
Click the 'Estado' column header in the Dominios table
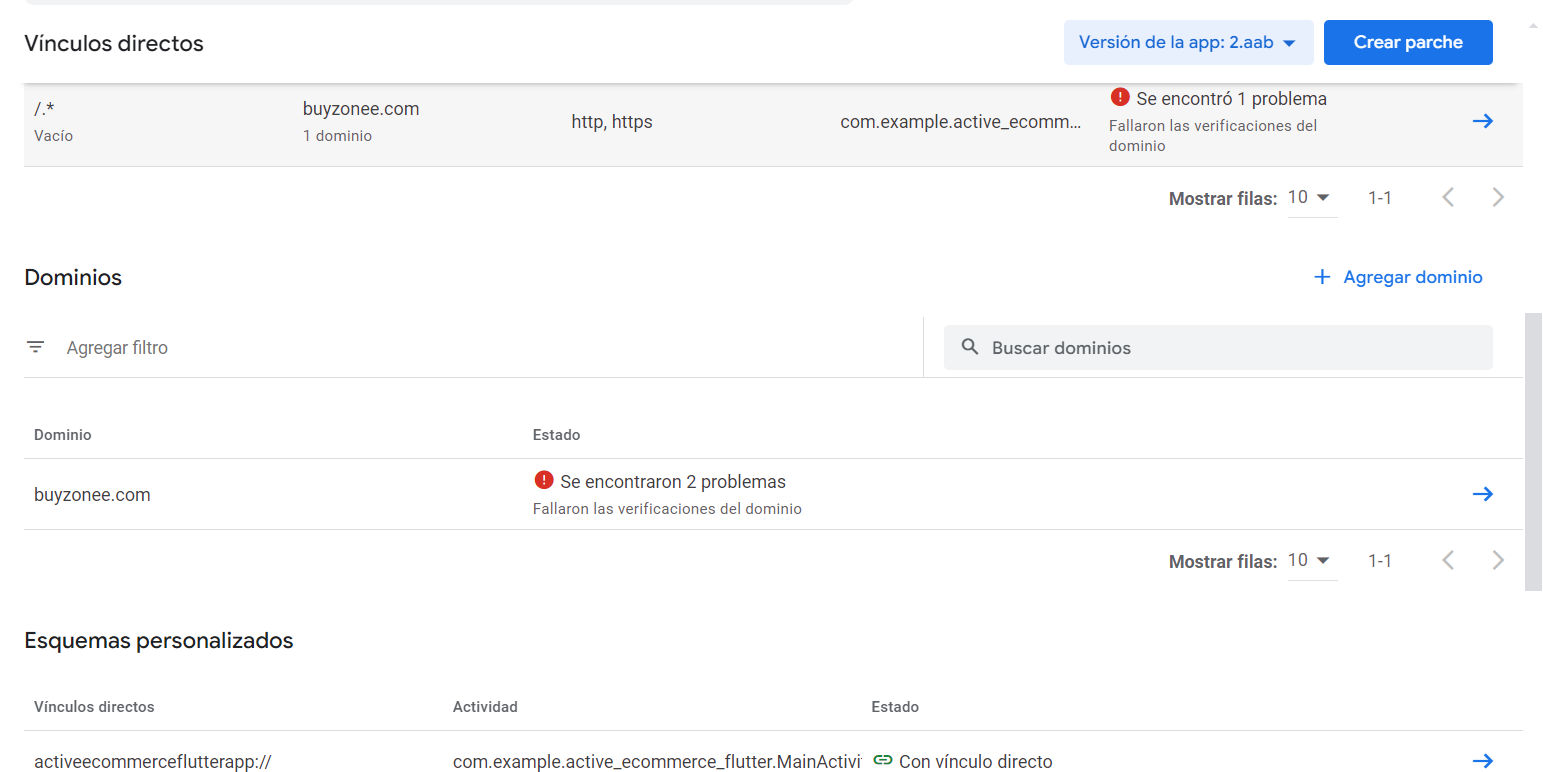pos(557,435)
